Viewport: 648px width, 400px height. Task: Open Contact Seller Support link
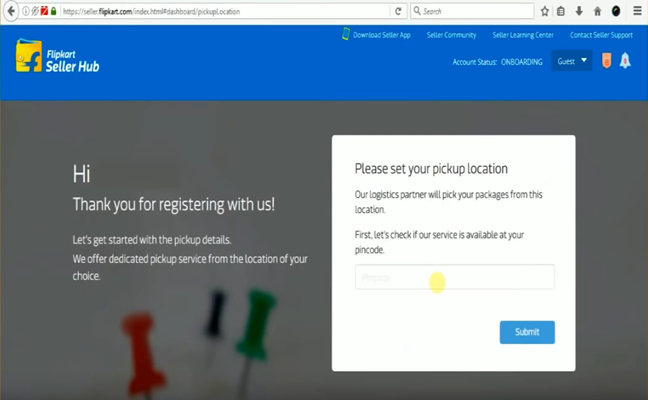click(x=601, y=35)
